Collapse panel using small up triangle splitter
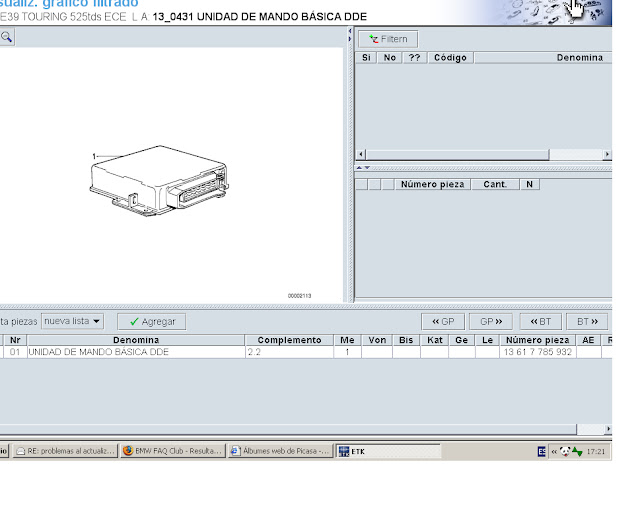 (359, 168)
